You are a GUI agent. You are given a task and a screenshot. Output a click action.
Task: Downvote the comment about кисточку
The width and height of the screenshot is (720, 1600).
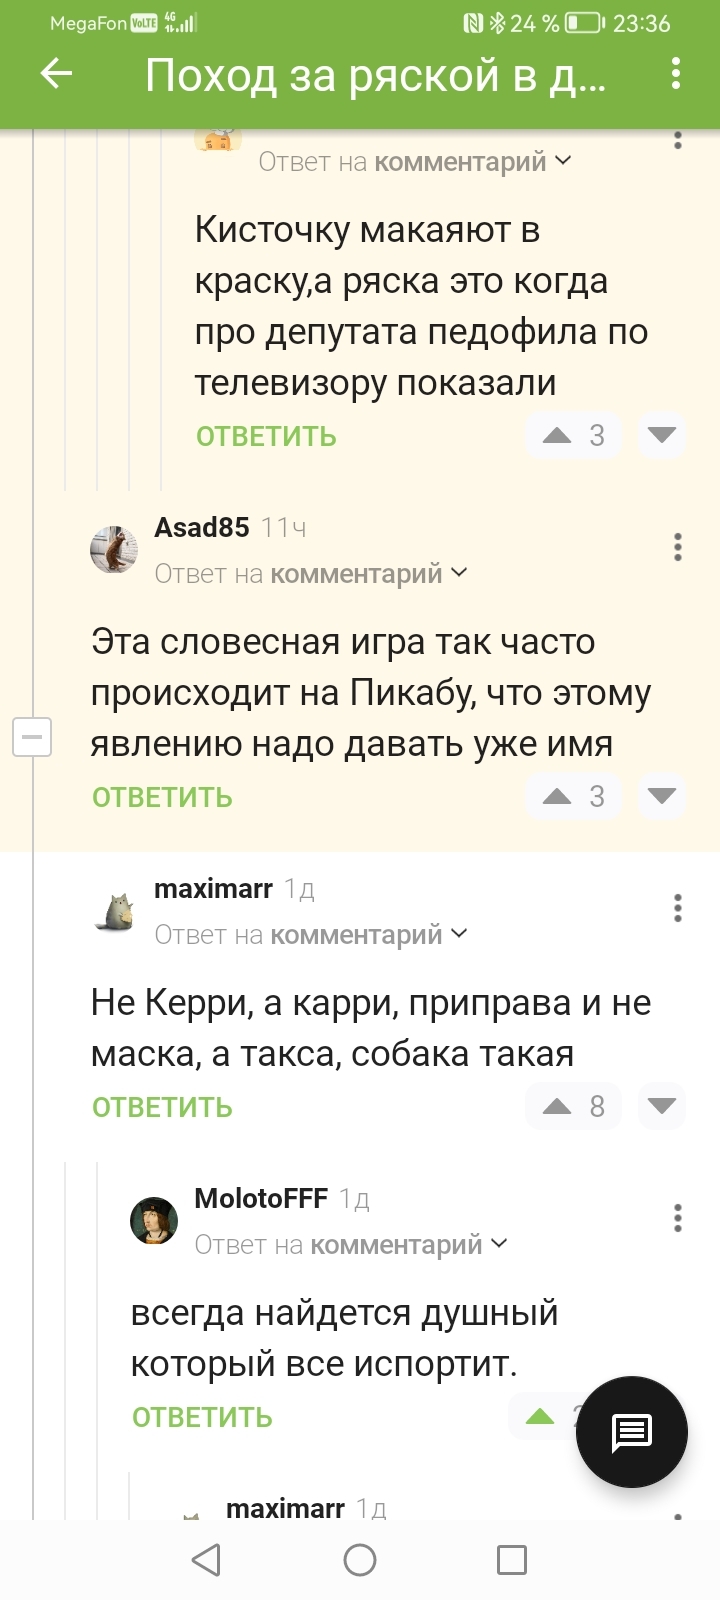(x=662, y=436)
